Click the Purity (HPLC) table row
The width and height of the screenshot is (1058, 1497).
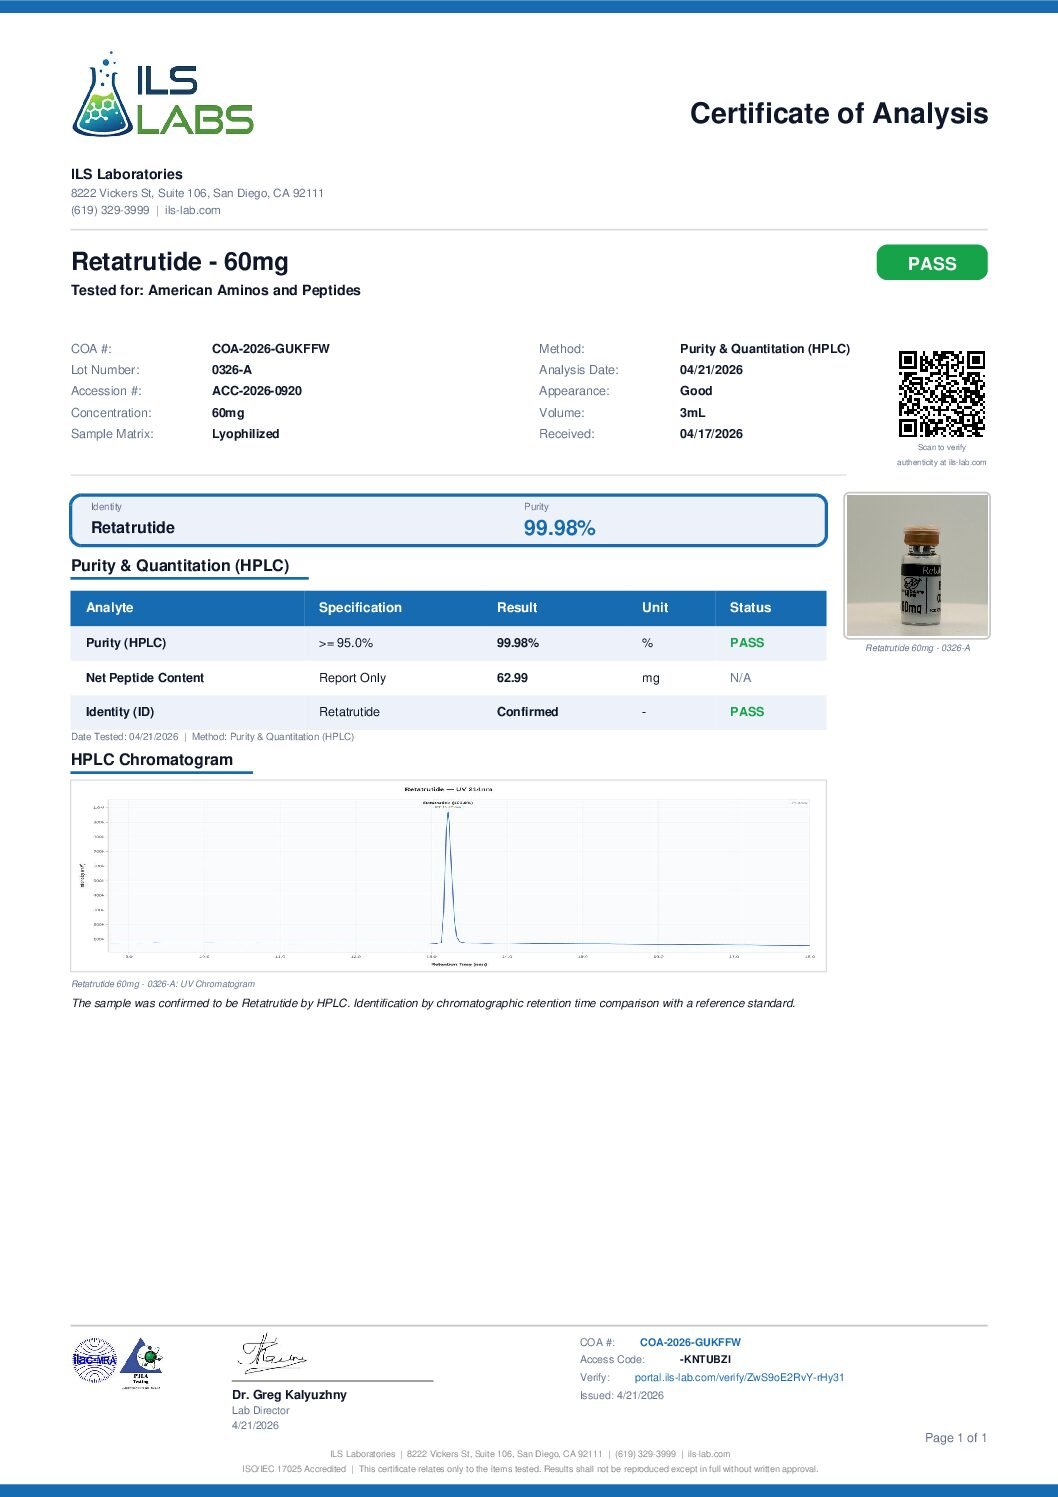448,643
